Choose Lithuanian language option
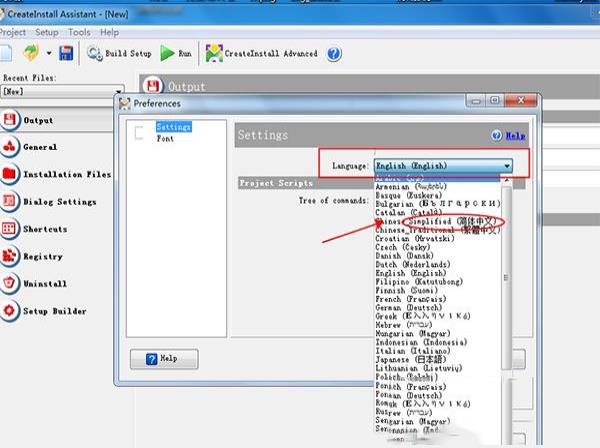600x448 pixels. point(419,368)
